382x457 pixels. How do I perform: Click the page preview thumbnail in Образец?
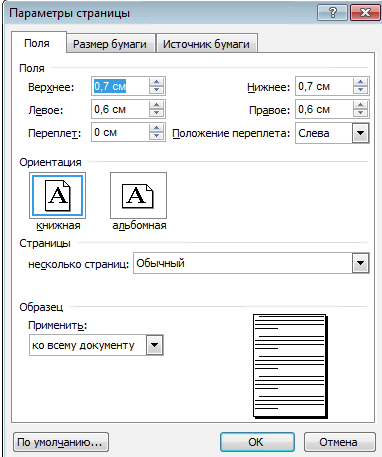click(x=290, y=366)
